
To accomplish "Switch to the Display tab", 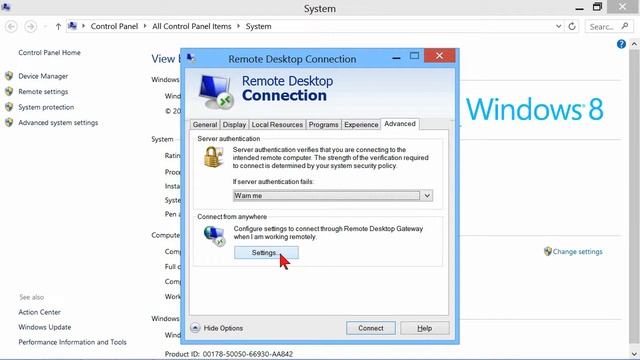I will pyautogui.click(x=234, y=124).
